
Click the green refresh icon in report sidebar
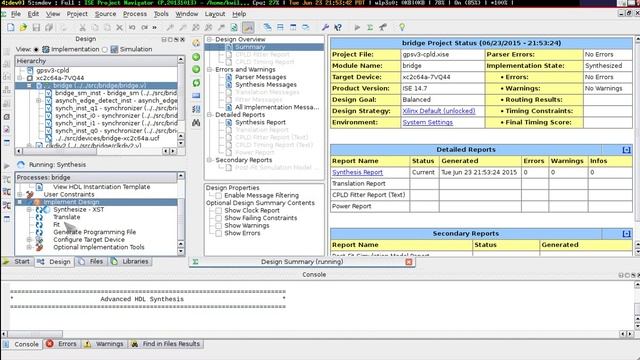pyautogui.click(x=196, y=83)
